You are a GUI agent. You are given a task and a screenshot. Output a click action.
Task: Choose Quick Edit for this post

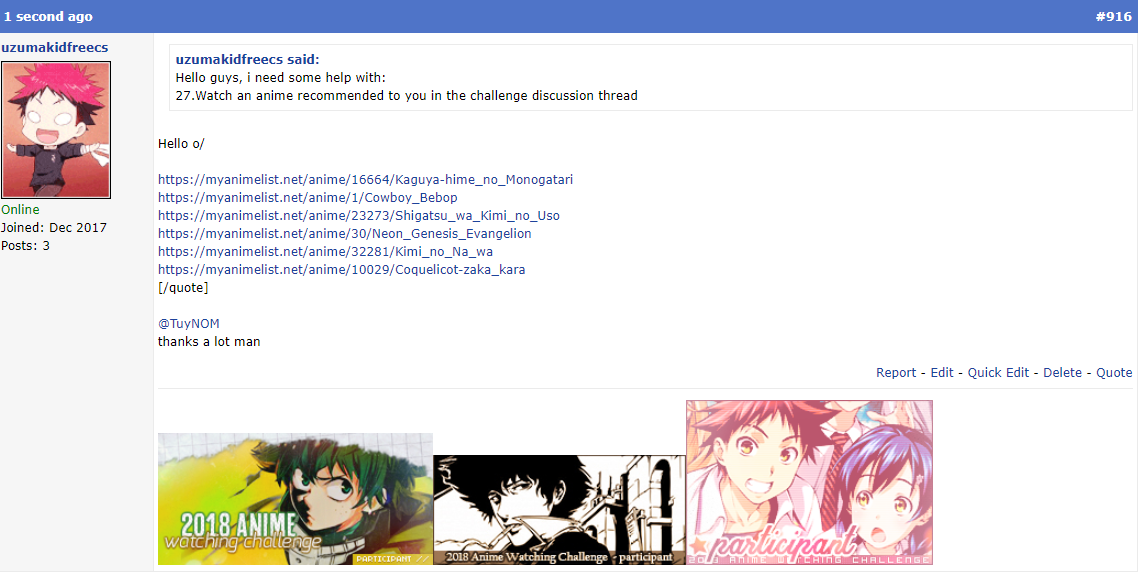pos(998,372)
